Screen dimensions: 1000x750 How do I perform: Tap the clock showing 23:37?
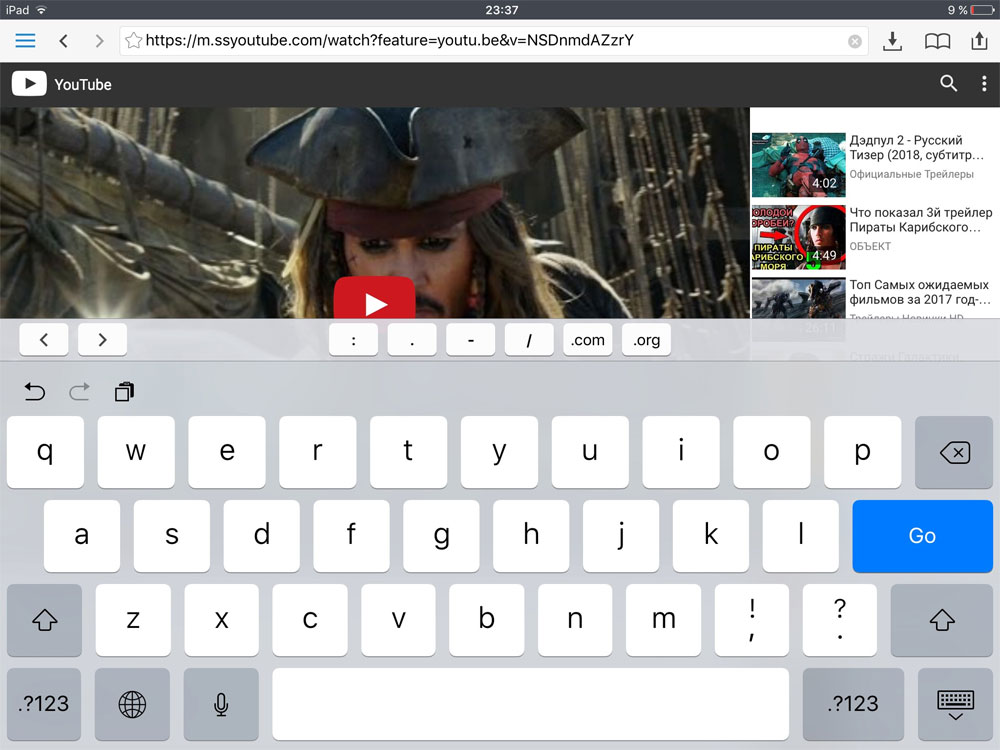pyautogui.click(x=501, y=10)
